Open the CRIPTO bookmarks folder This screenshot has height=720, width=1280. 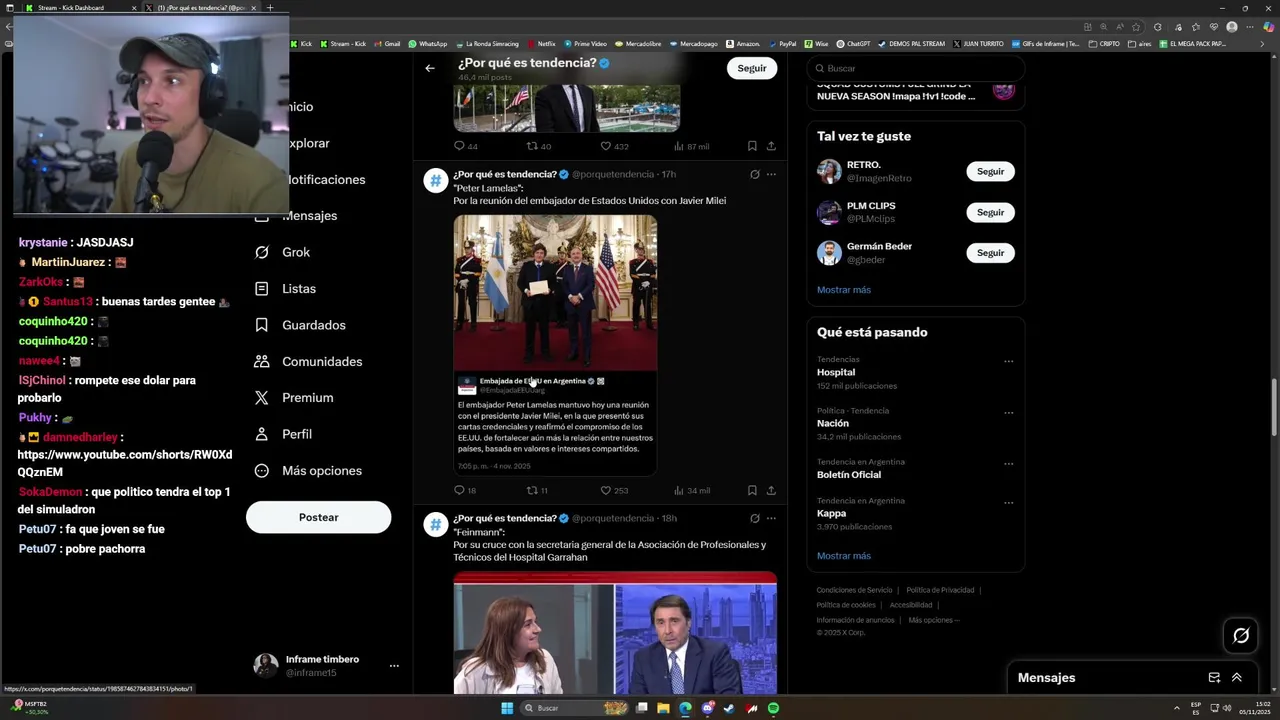(1104, 44)
